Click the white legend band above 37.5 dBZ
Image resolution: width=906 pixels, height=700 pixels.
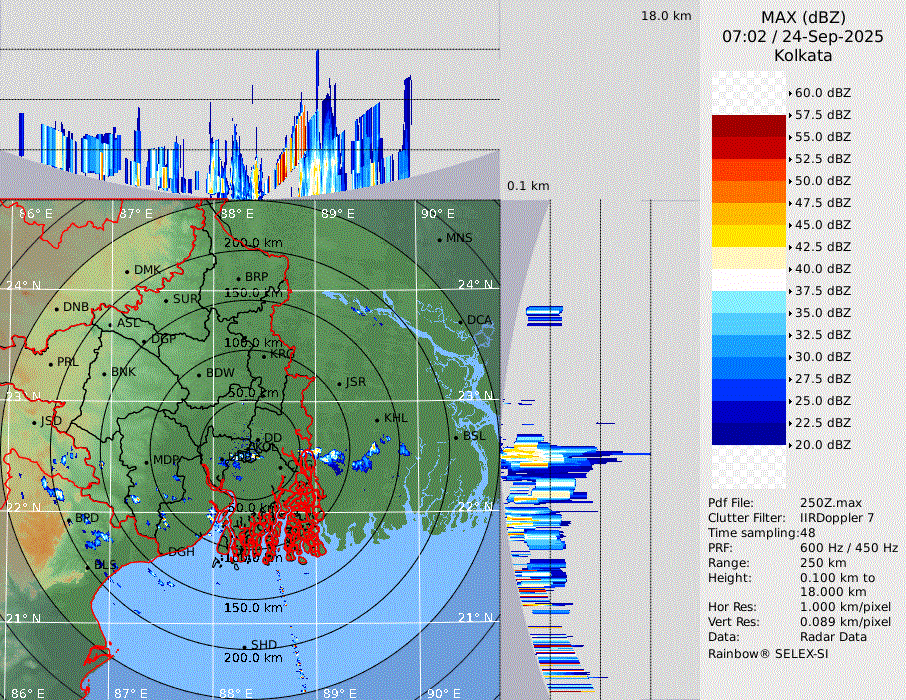748,279
